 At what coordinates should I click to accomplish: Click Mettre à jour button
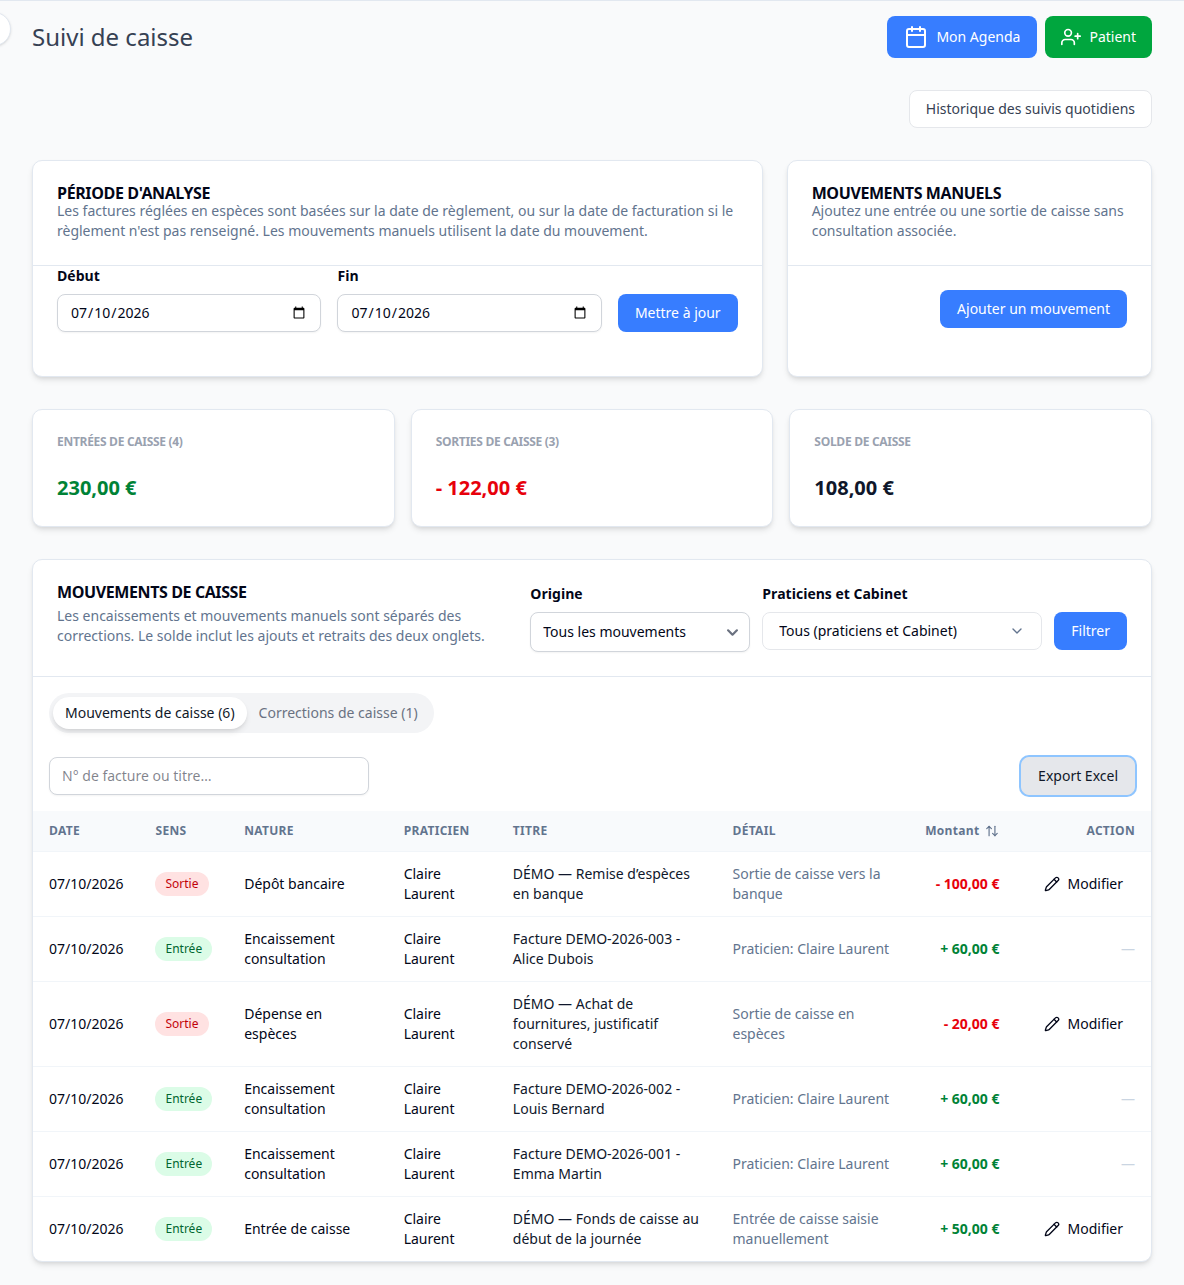[678, 313]
